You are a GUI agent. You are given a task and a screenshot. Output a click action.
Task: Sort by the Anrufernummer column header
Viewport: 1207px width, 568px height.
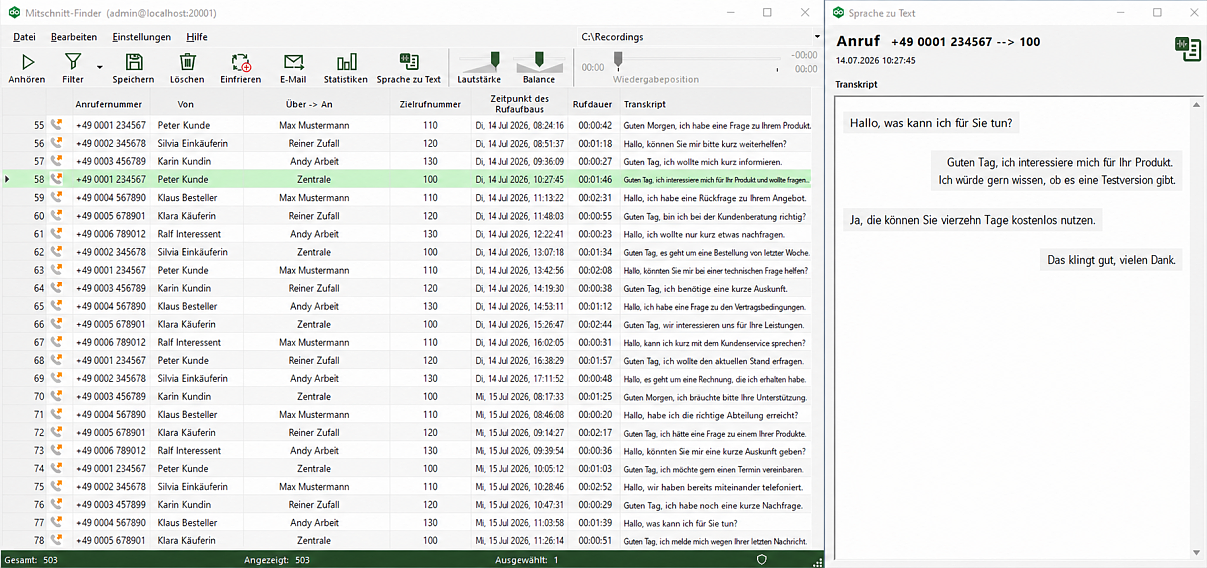109,104
